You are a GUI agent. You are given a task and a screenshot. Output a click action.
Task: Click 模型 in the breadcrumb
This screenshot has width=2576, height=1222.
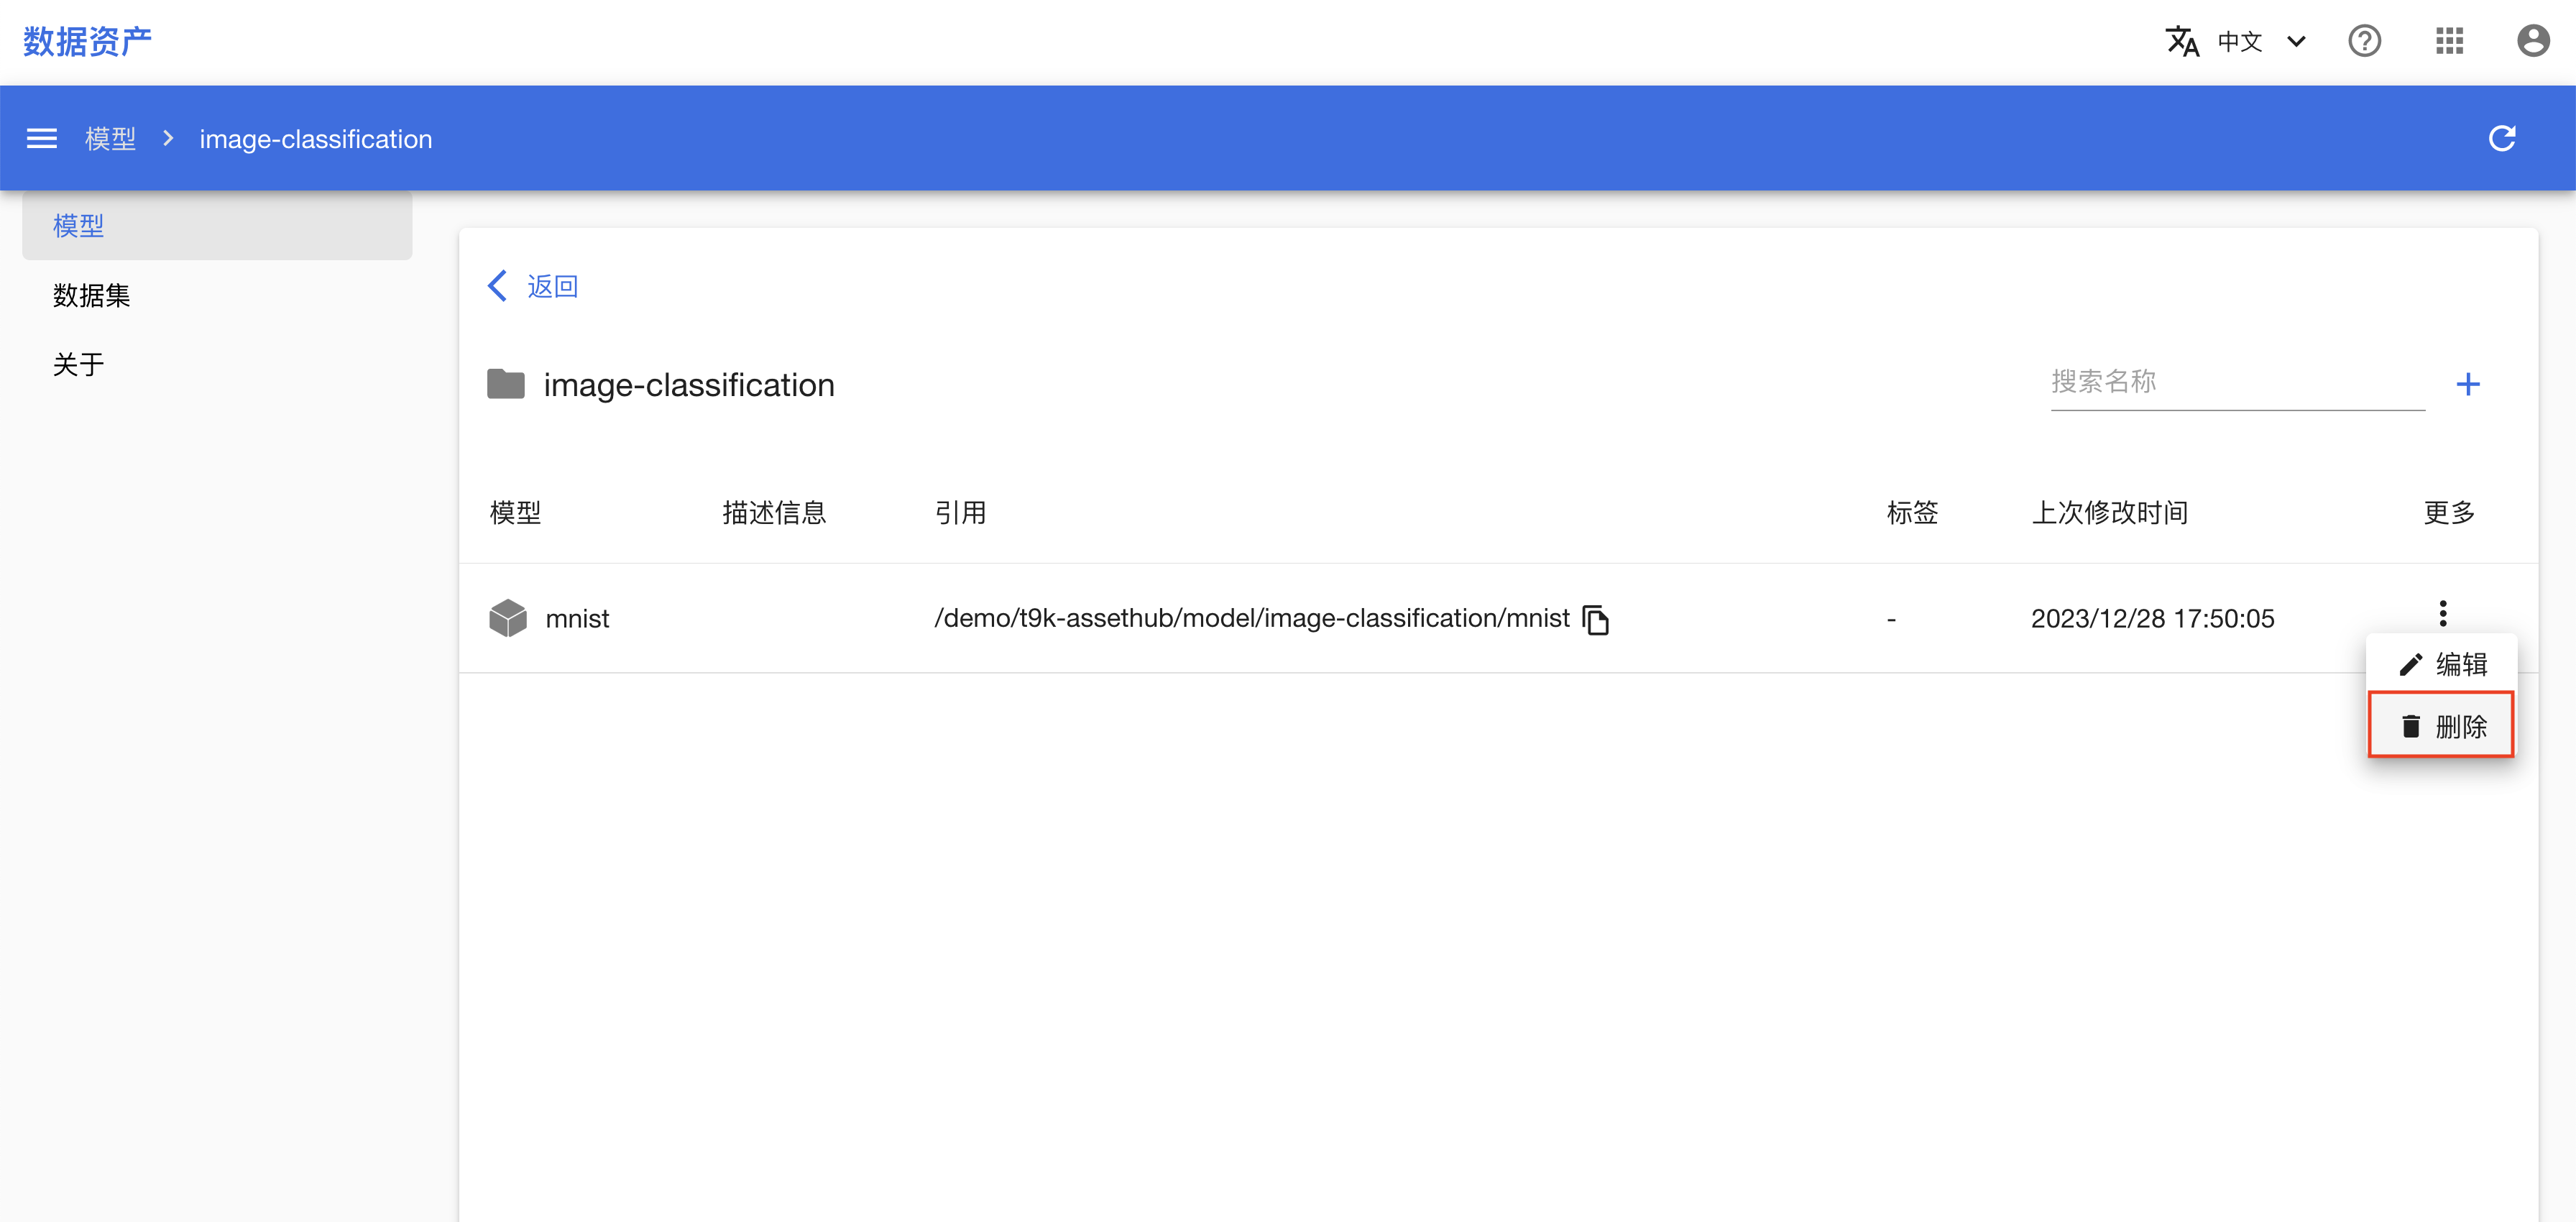(110, 139)
